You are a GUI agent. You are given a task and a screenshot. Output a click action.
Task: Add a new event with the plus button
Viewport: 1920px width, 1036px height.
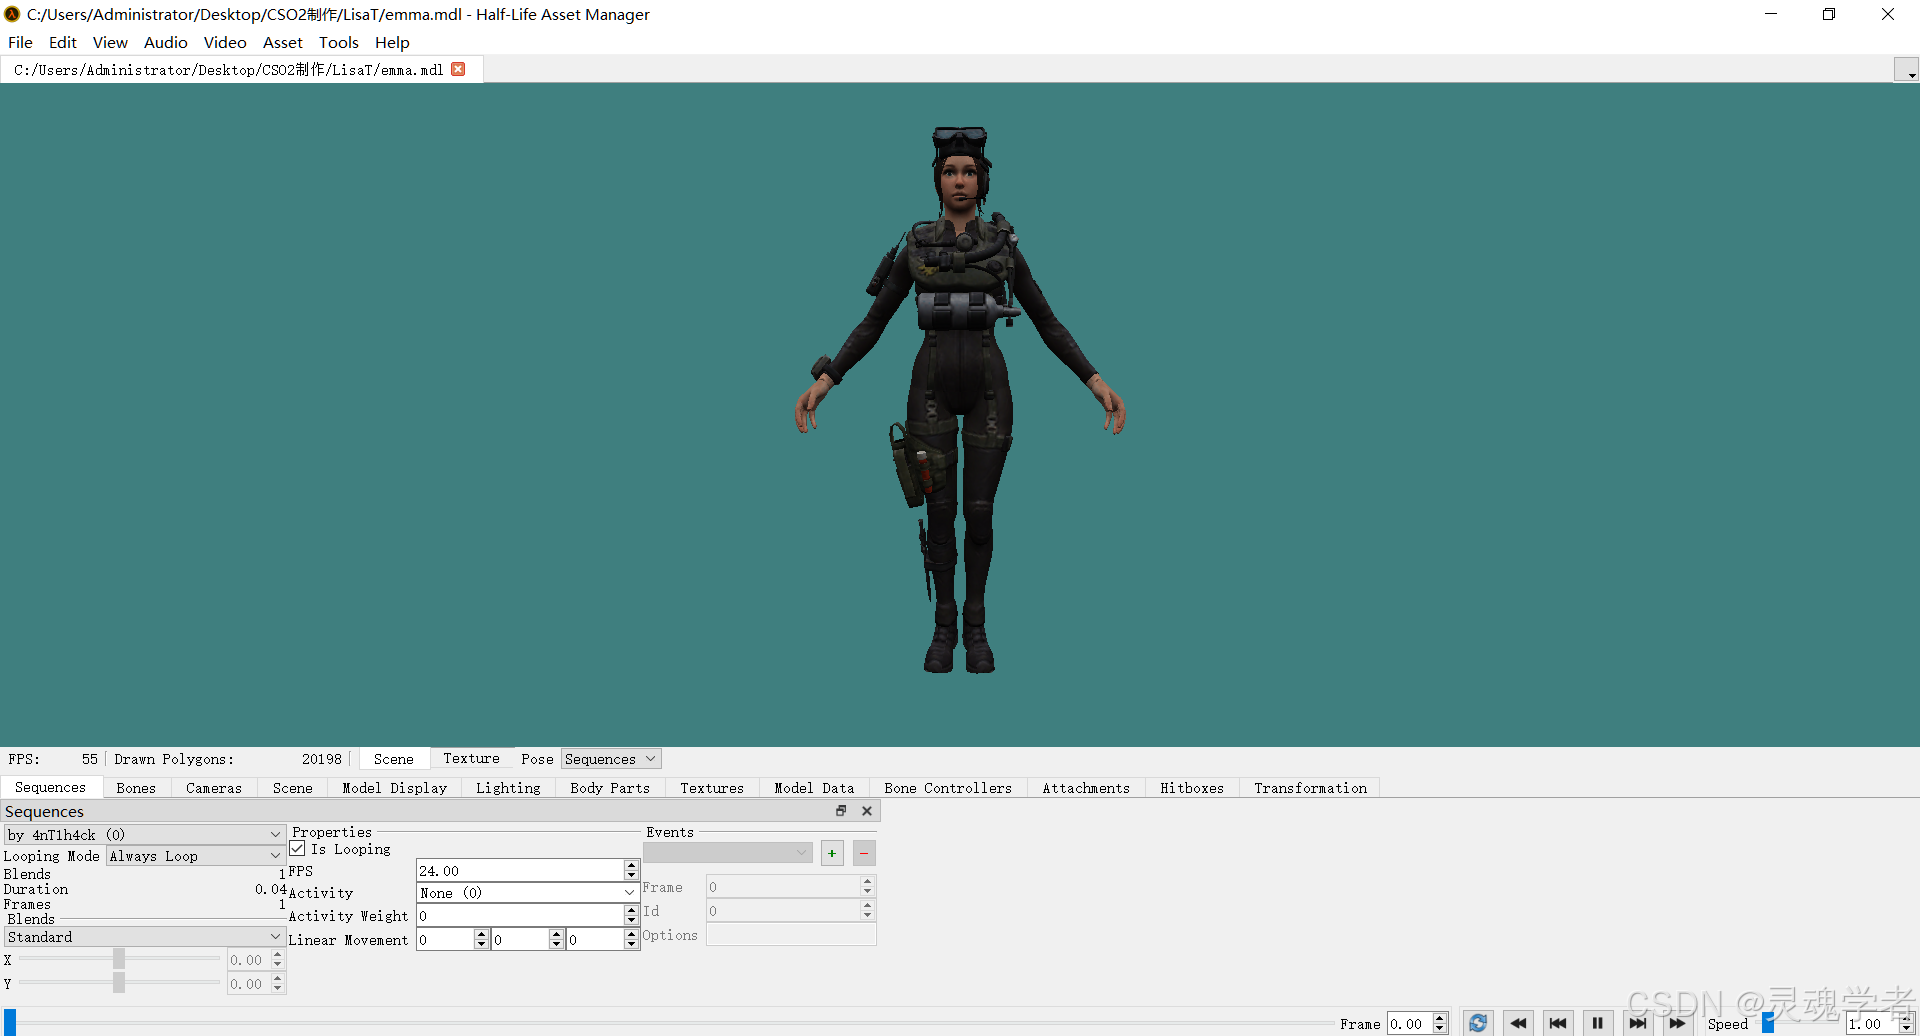832,853
